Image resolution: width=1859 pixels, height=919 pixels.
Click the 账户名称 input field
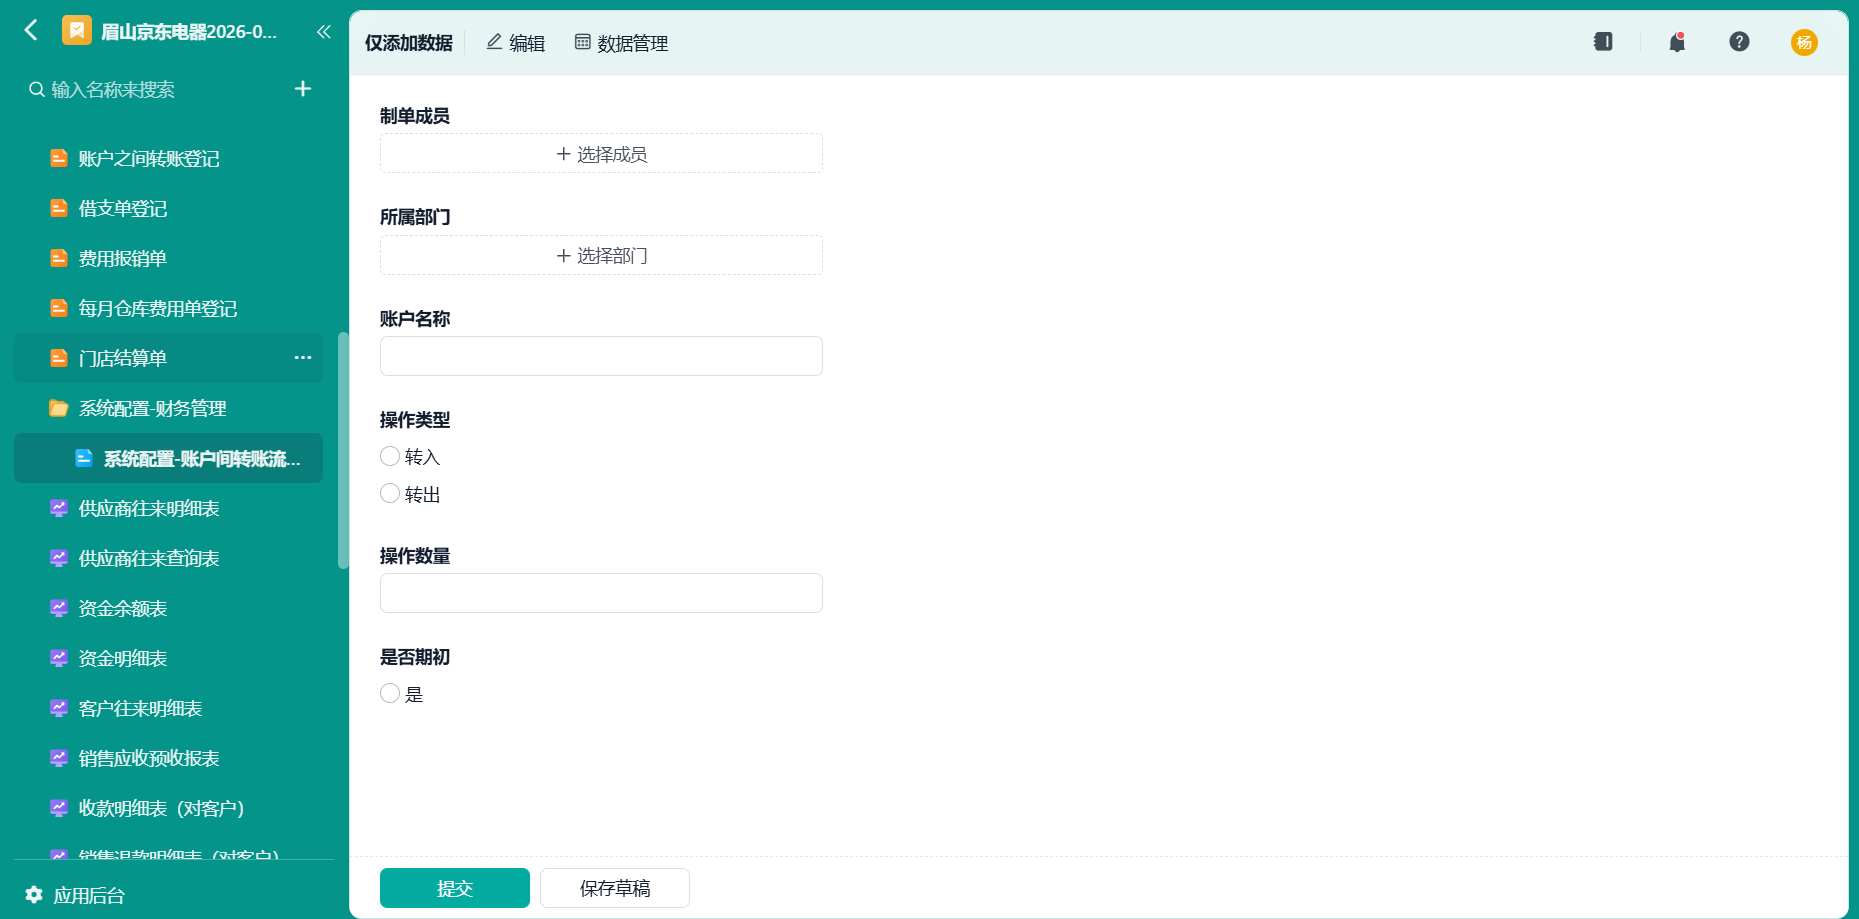[x=601, y=356]
